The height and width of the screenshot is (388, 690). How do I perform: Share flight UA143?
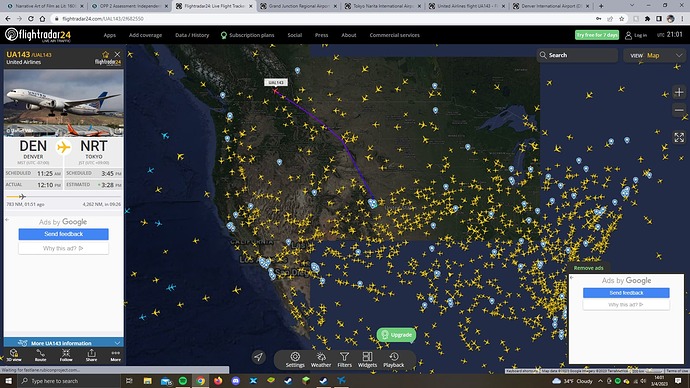coord(91,355)
